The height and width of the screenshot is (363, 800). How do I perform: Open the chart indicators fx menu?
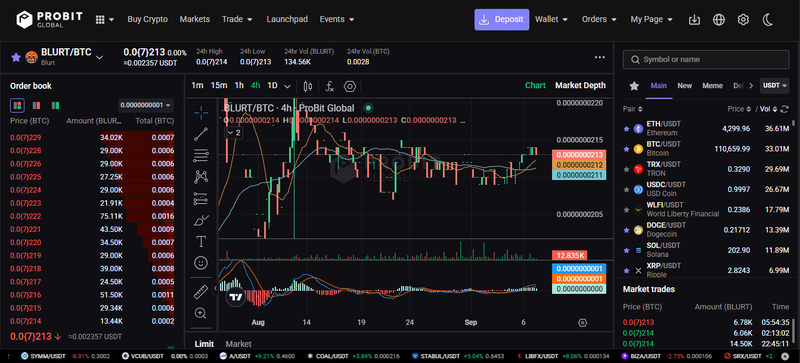point(330,86)
